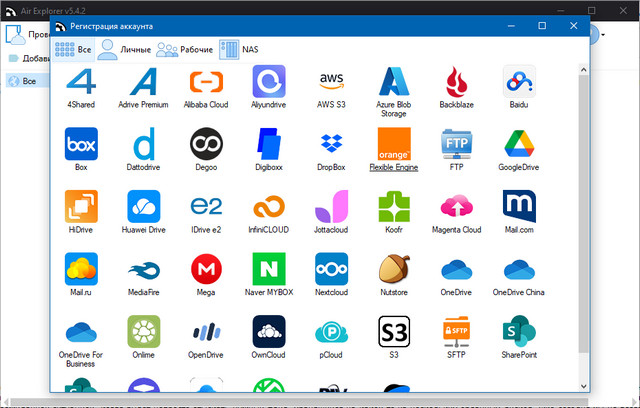Select the MediaFire icon
640x408 pixels.
(143, 269)
